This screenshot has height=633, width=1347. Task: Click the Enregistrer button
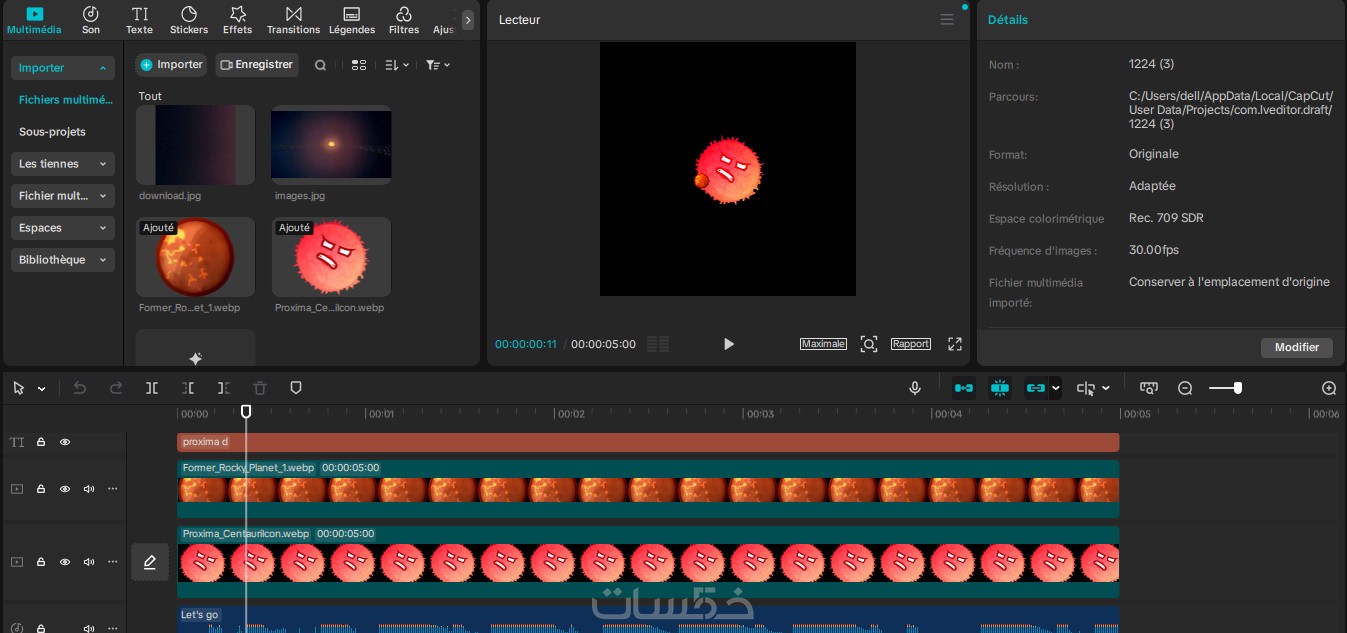tap(257, 65)
